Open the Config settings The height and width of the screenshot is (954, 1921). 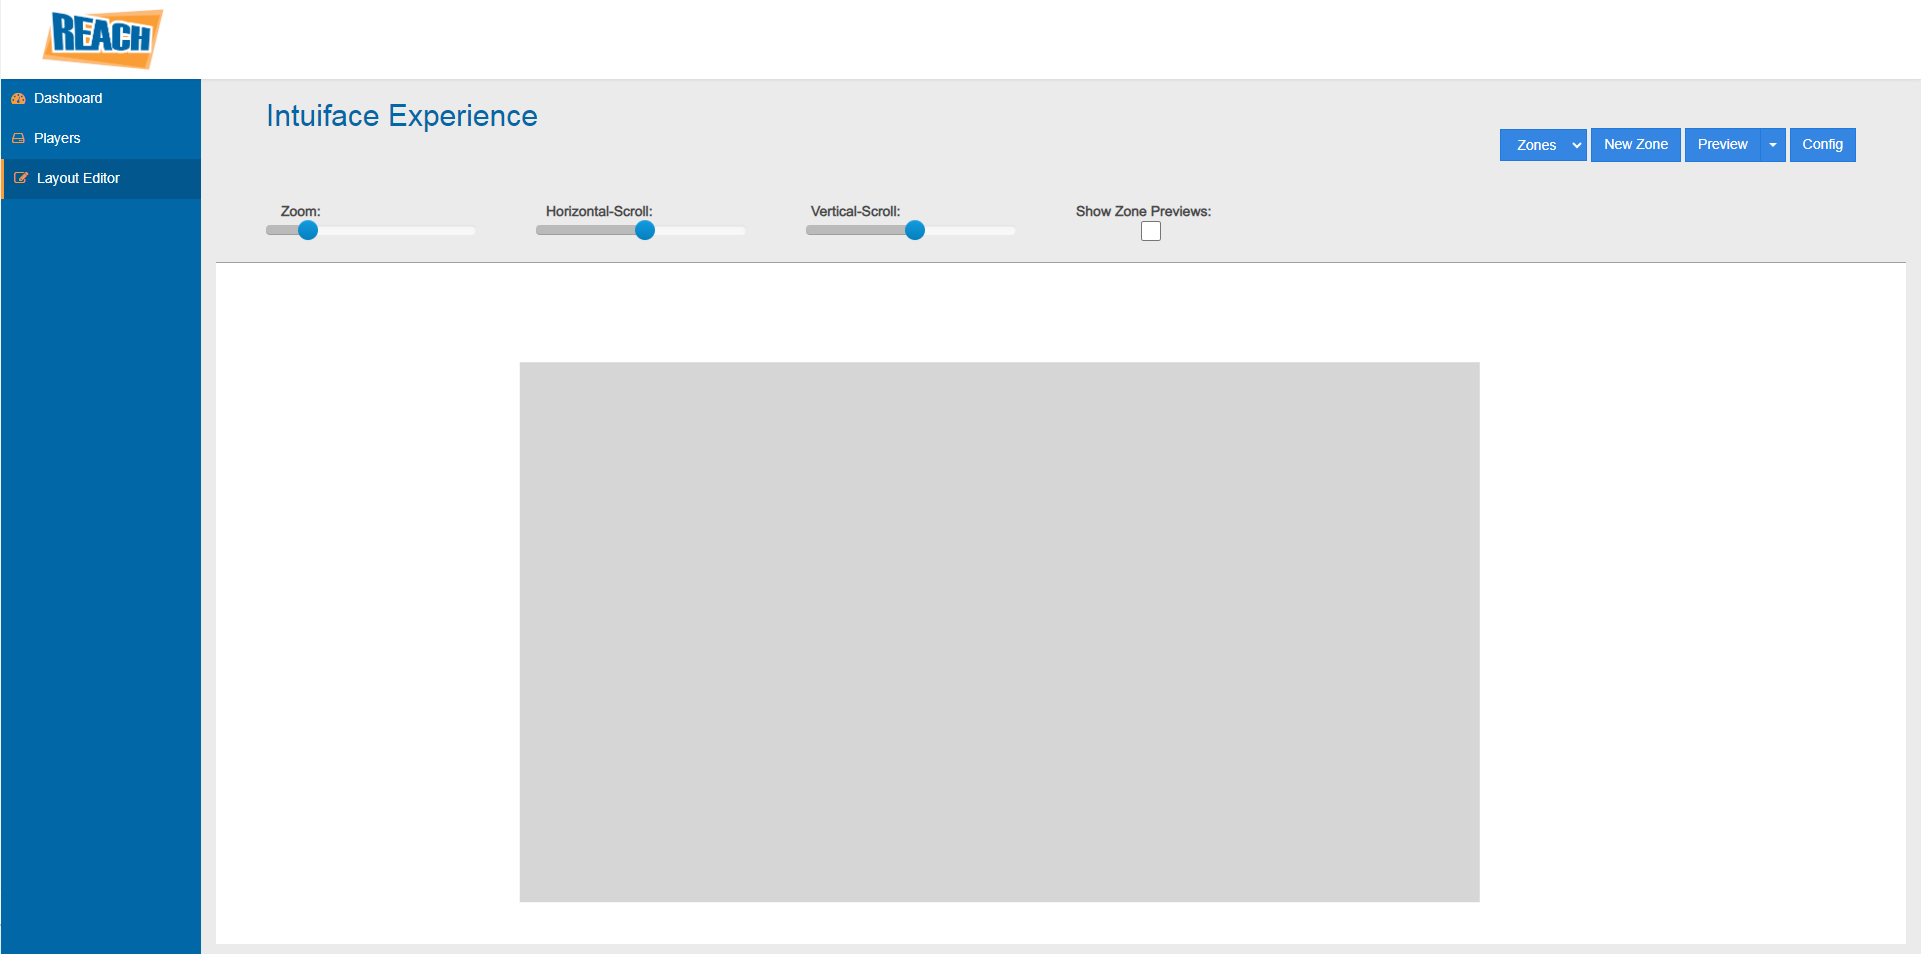point(1821,145)
